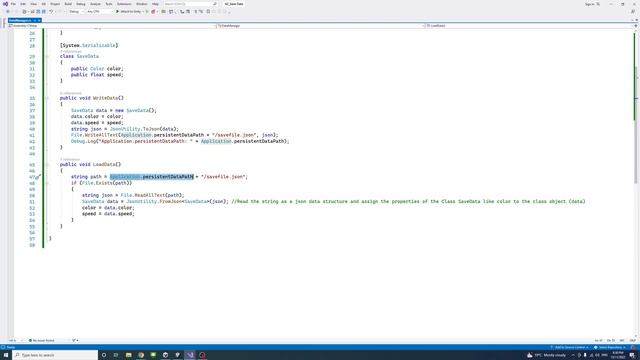
Task: Close the DataManager.cs tab
Action: (x=39, y=20)
